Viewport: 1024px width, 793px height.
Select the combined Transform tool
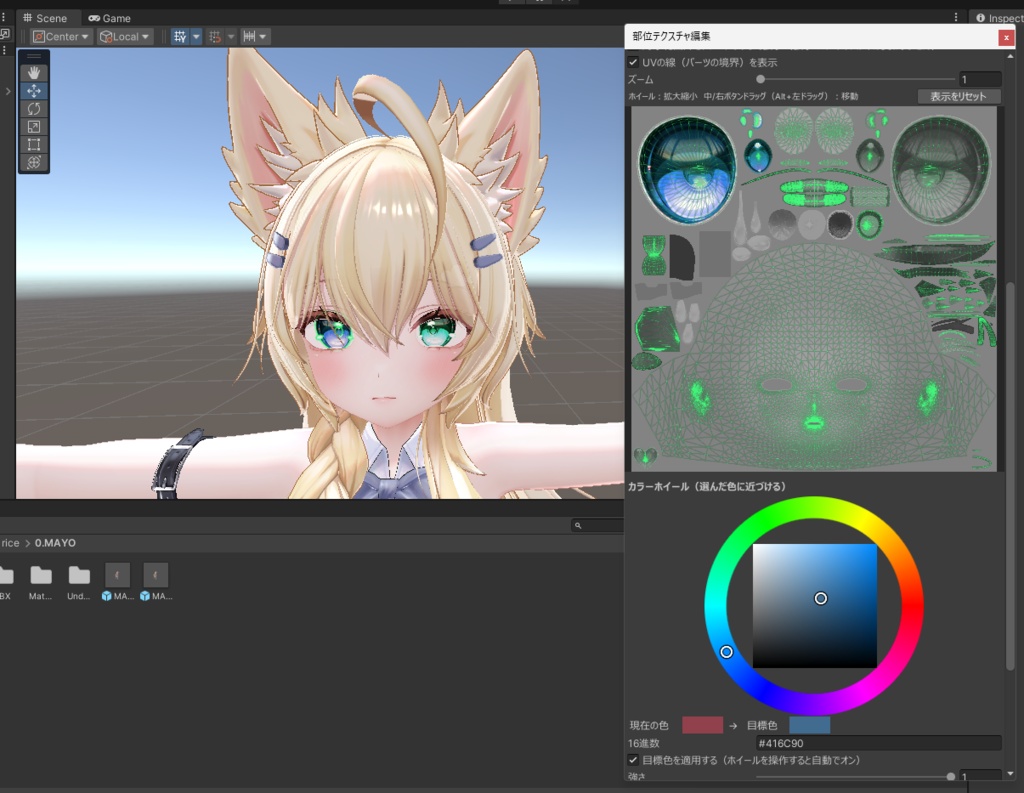34,162
